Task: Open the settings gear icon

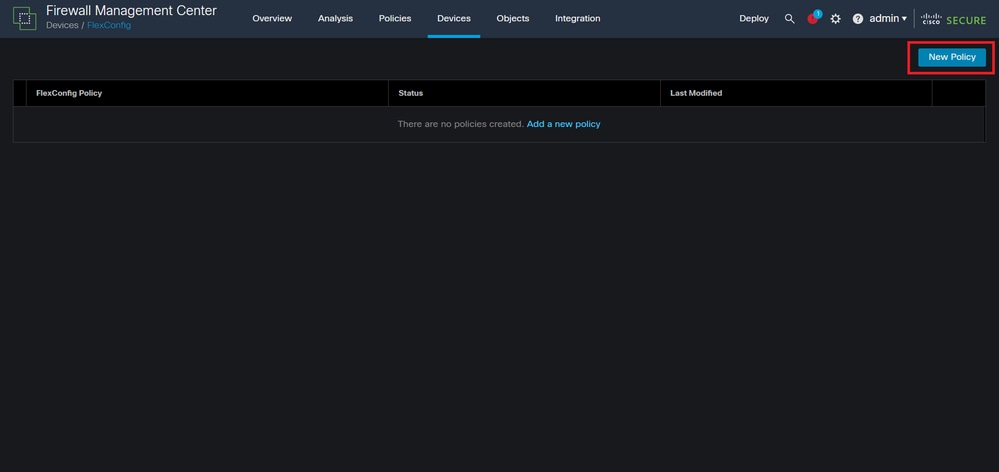Action: tap(835, 18)
